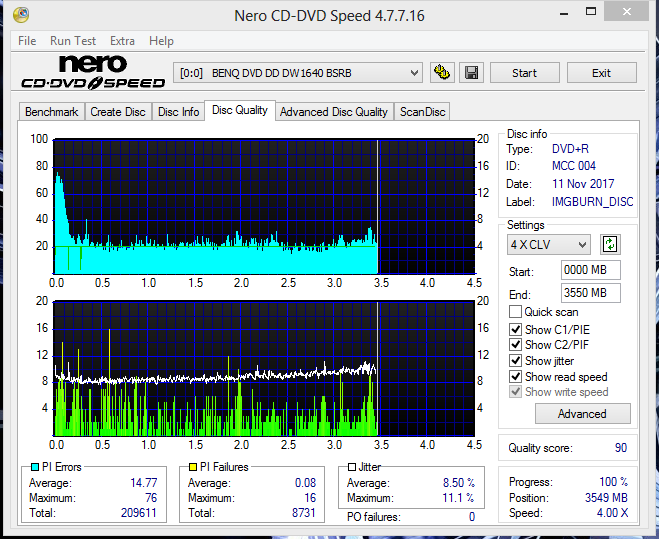659x539 pixels.
Task: Click the date value 11 Nov 2017
Action: pos(583,184)
